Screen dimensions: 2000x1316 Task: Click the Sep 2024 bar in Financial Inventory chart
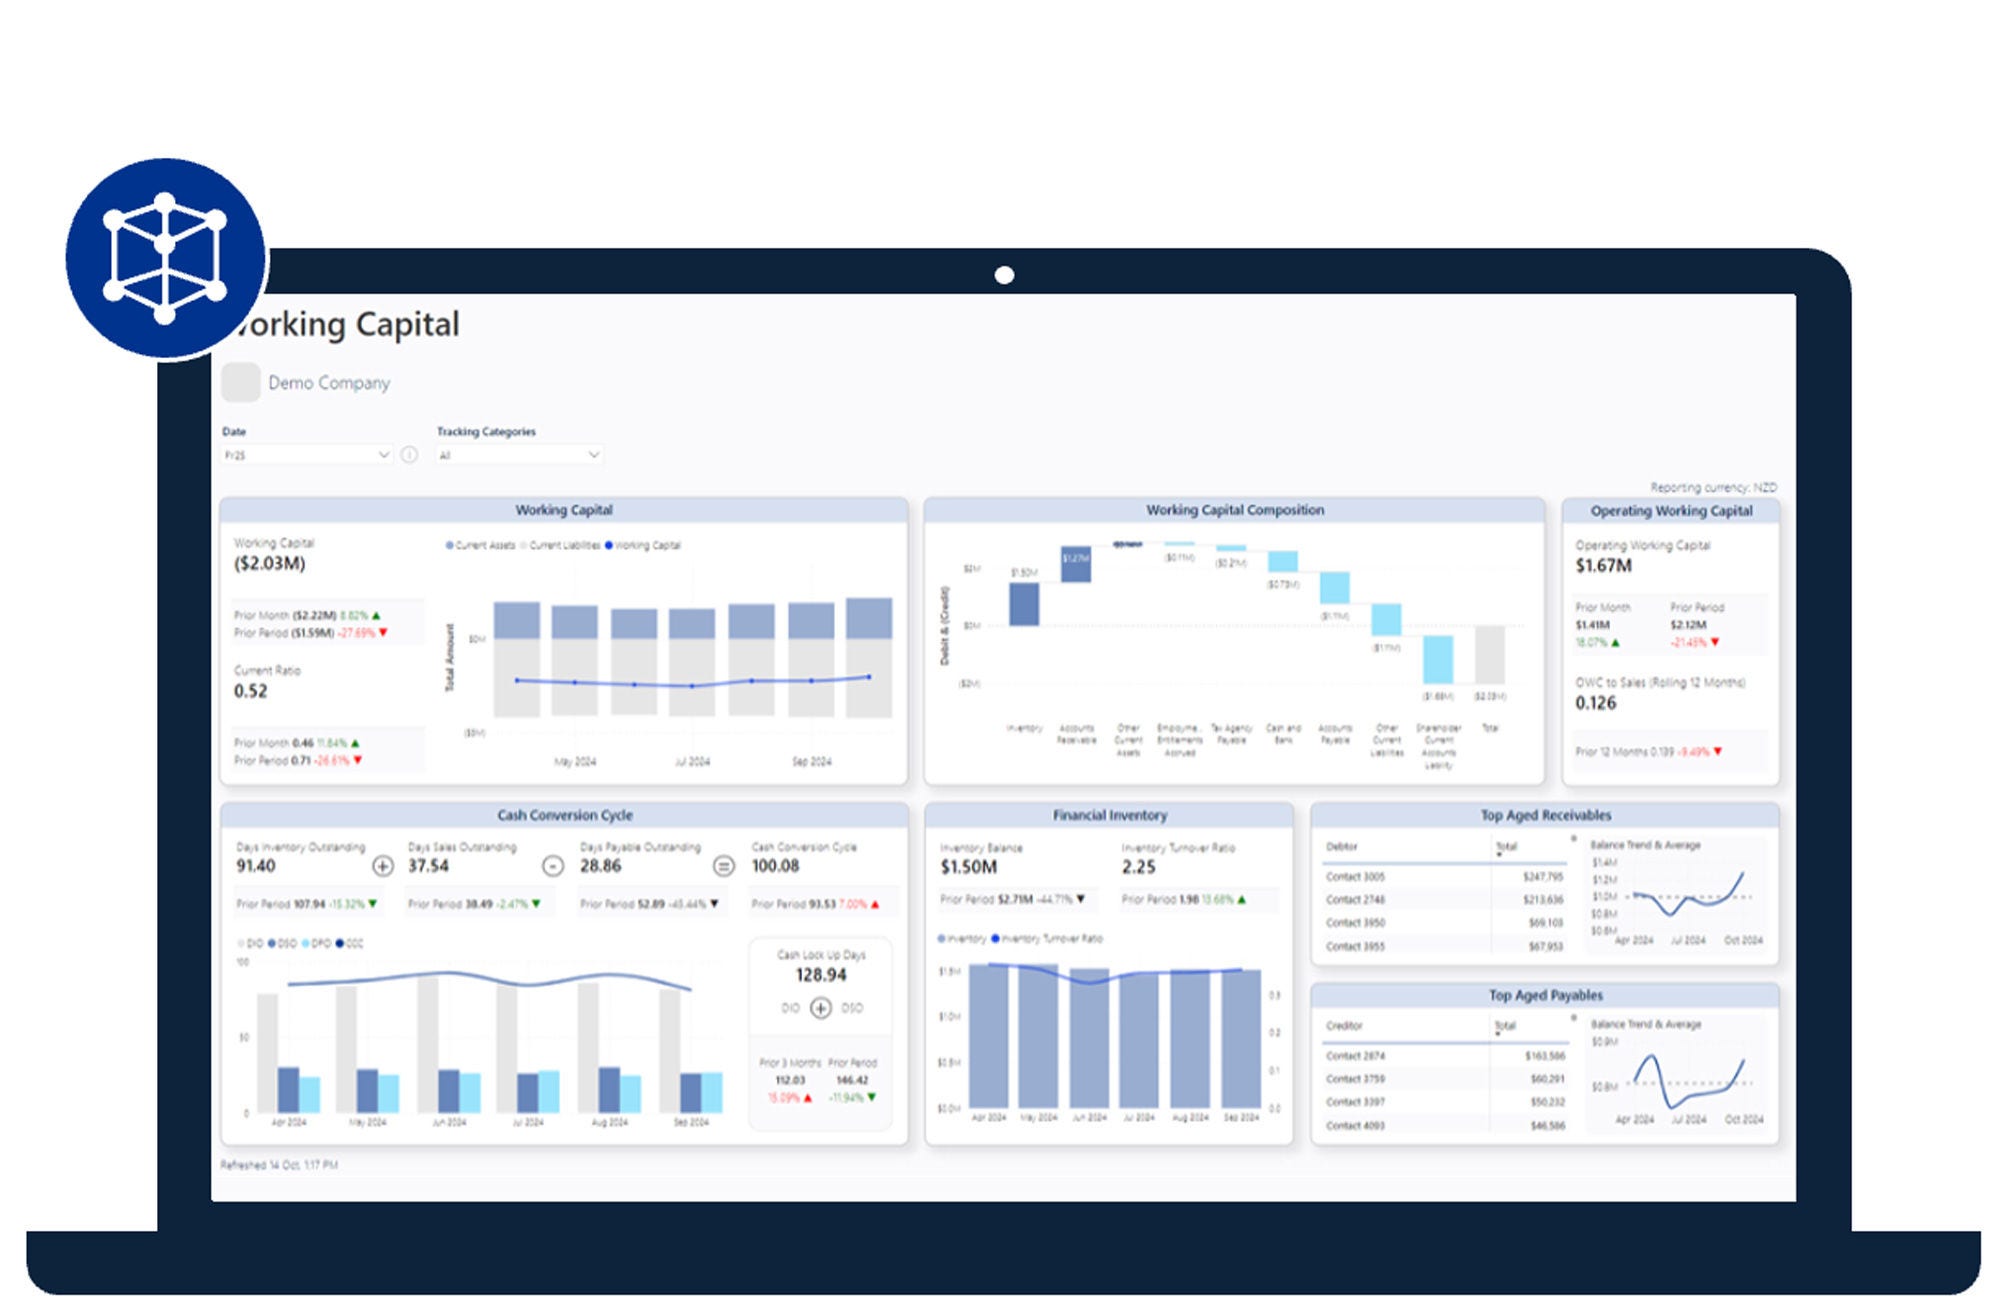click(1241, 1040)
